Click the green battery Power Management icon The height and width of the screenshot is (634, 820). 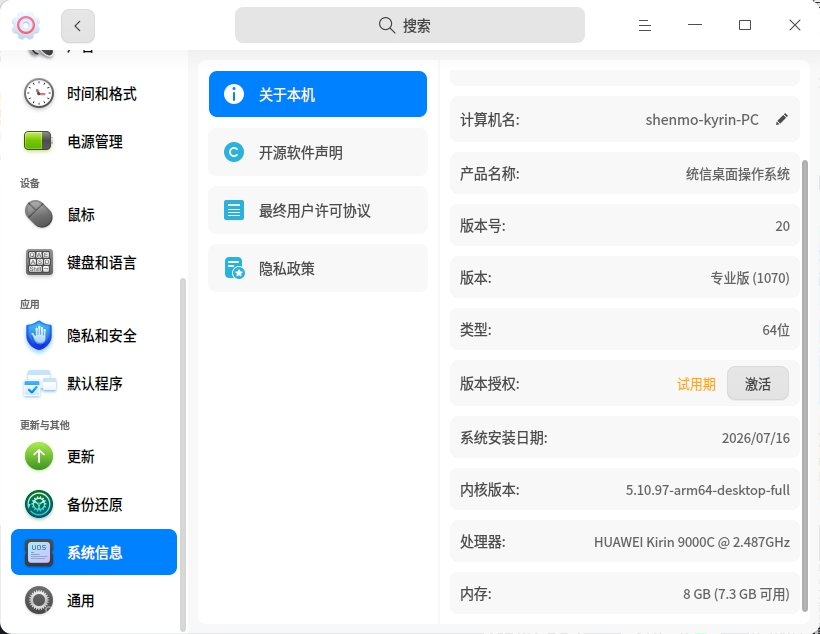(x=38, y=141)
